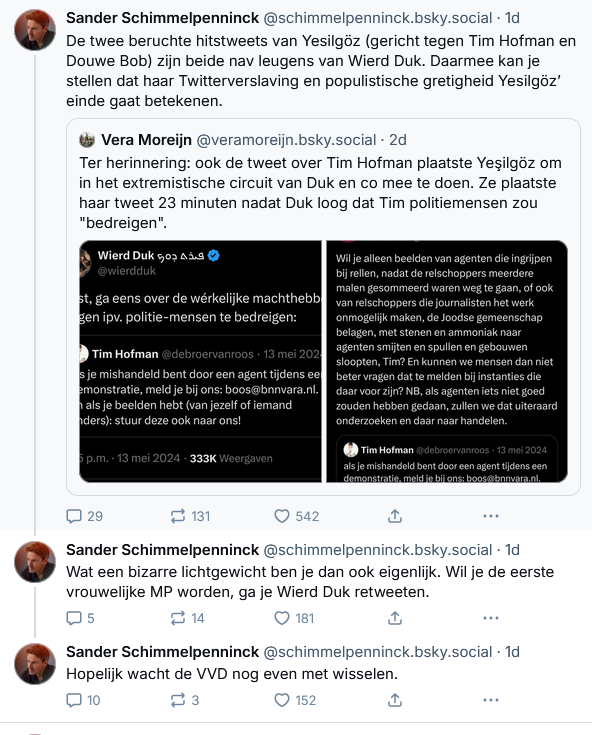Repost the post with 131 reposts

pyautogui.click(x=190, y=516)
